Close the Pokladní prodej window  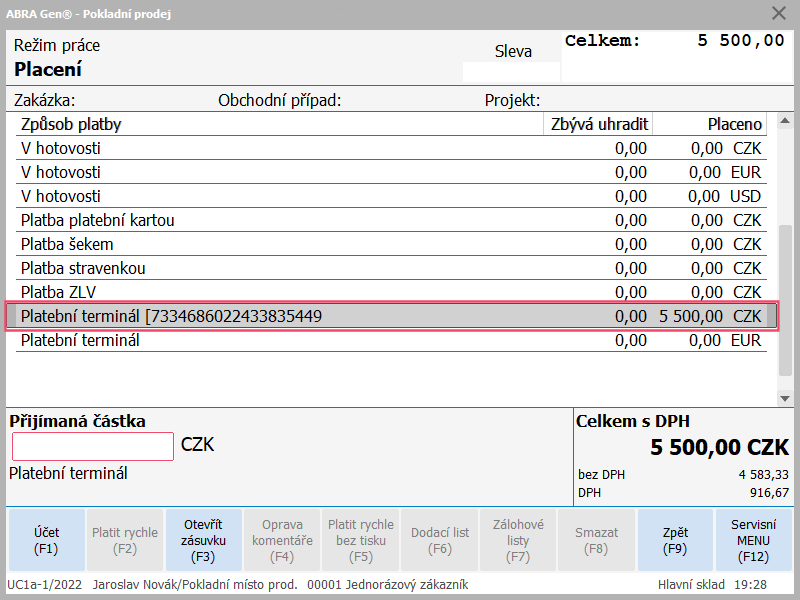(x=779, y=13)
